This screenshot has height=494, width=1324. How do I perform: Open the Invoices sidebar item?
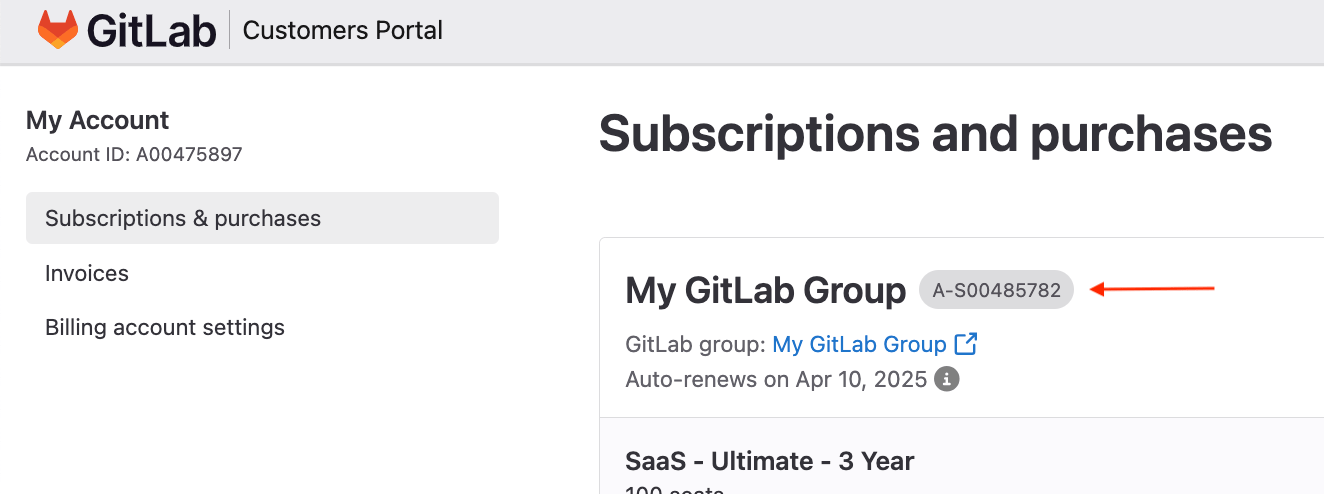pyautogui.click(x=87, y=273)
